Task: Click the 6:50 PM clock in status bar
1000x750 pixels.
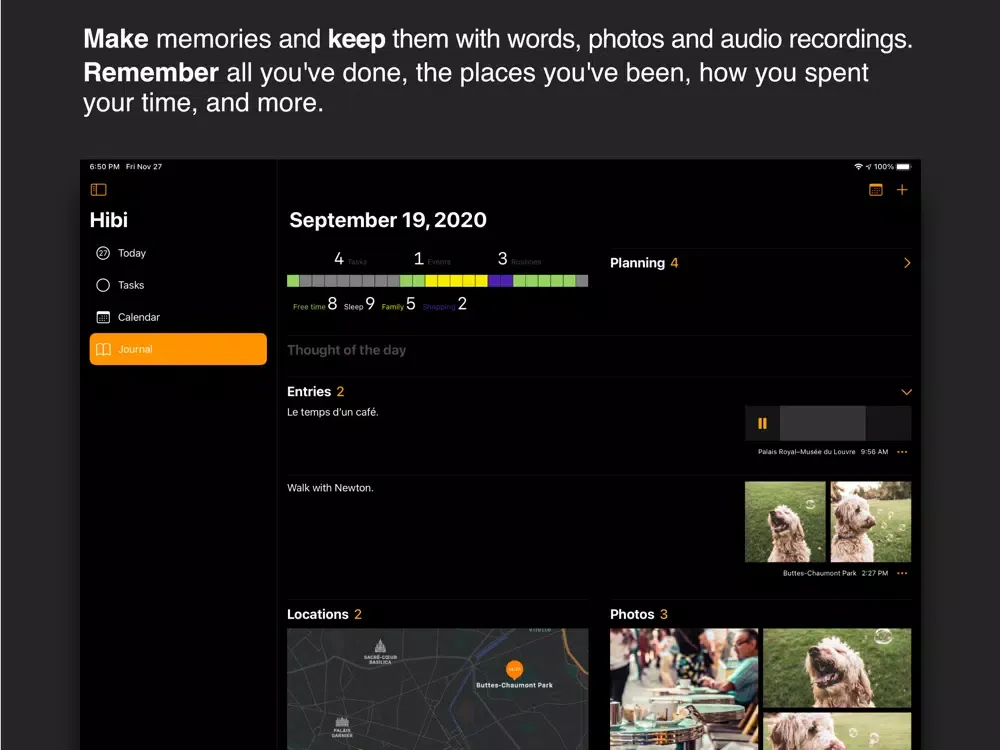Action: click(x=105, y=166)
